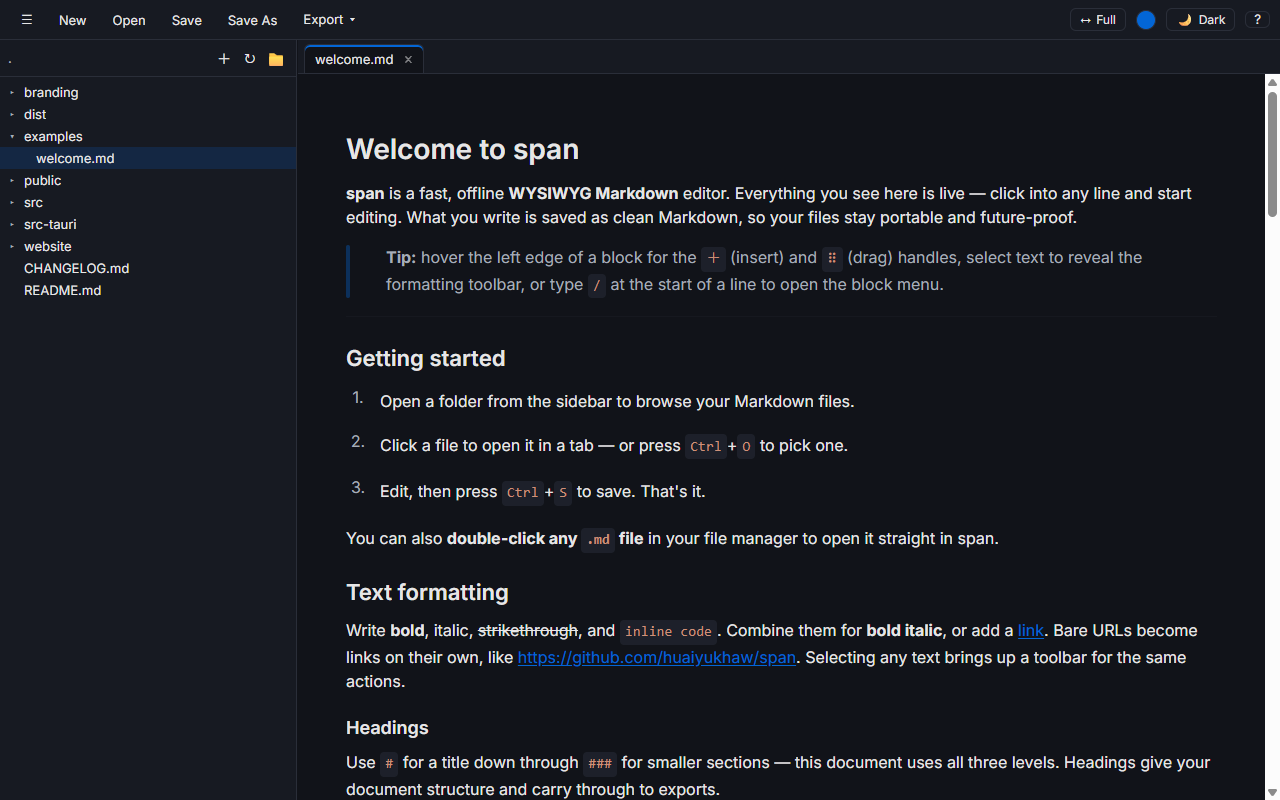
Task: Follow the 'link' hyperlink in Text formatting
Action: (1031, 630)
